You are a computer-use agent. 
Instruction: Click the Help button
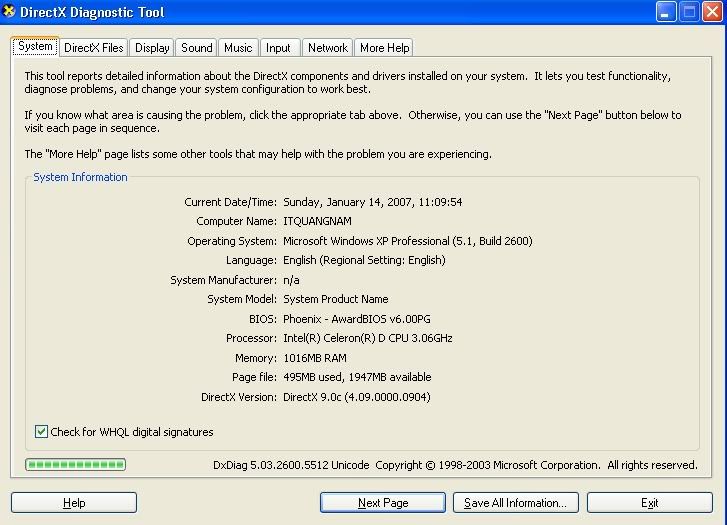point(74,503)
